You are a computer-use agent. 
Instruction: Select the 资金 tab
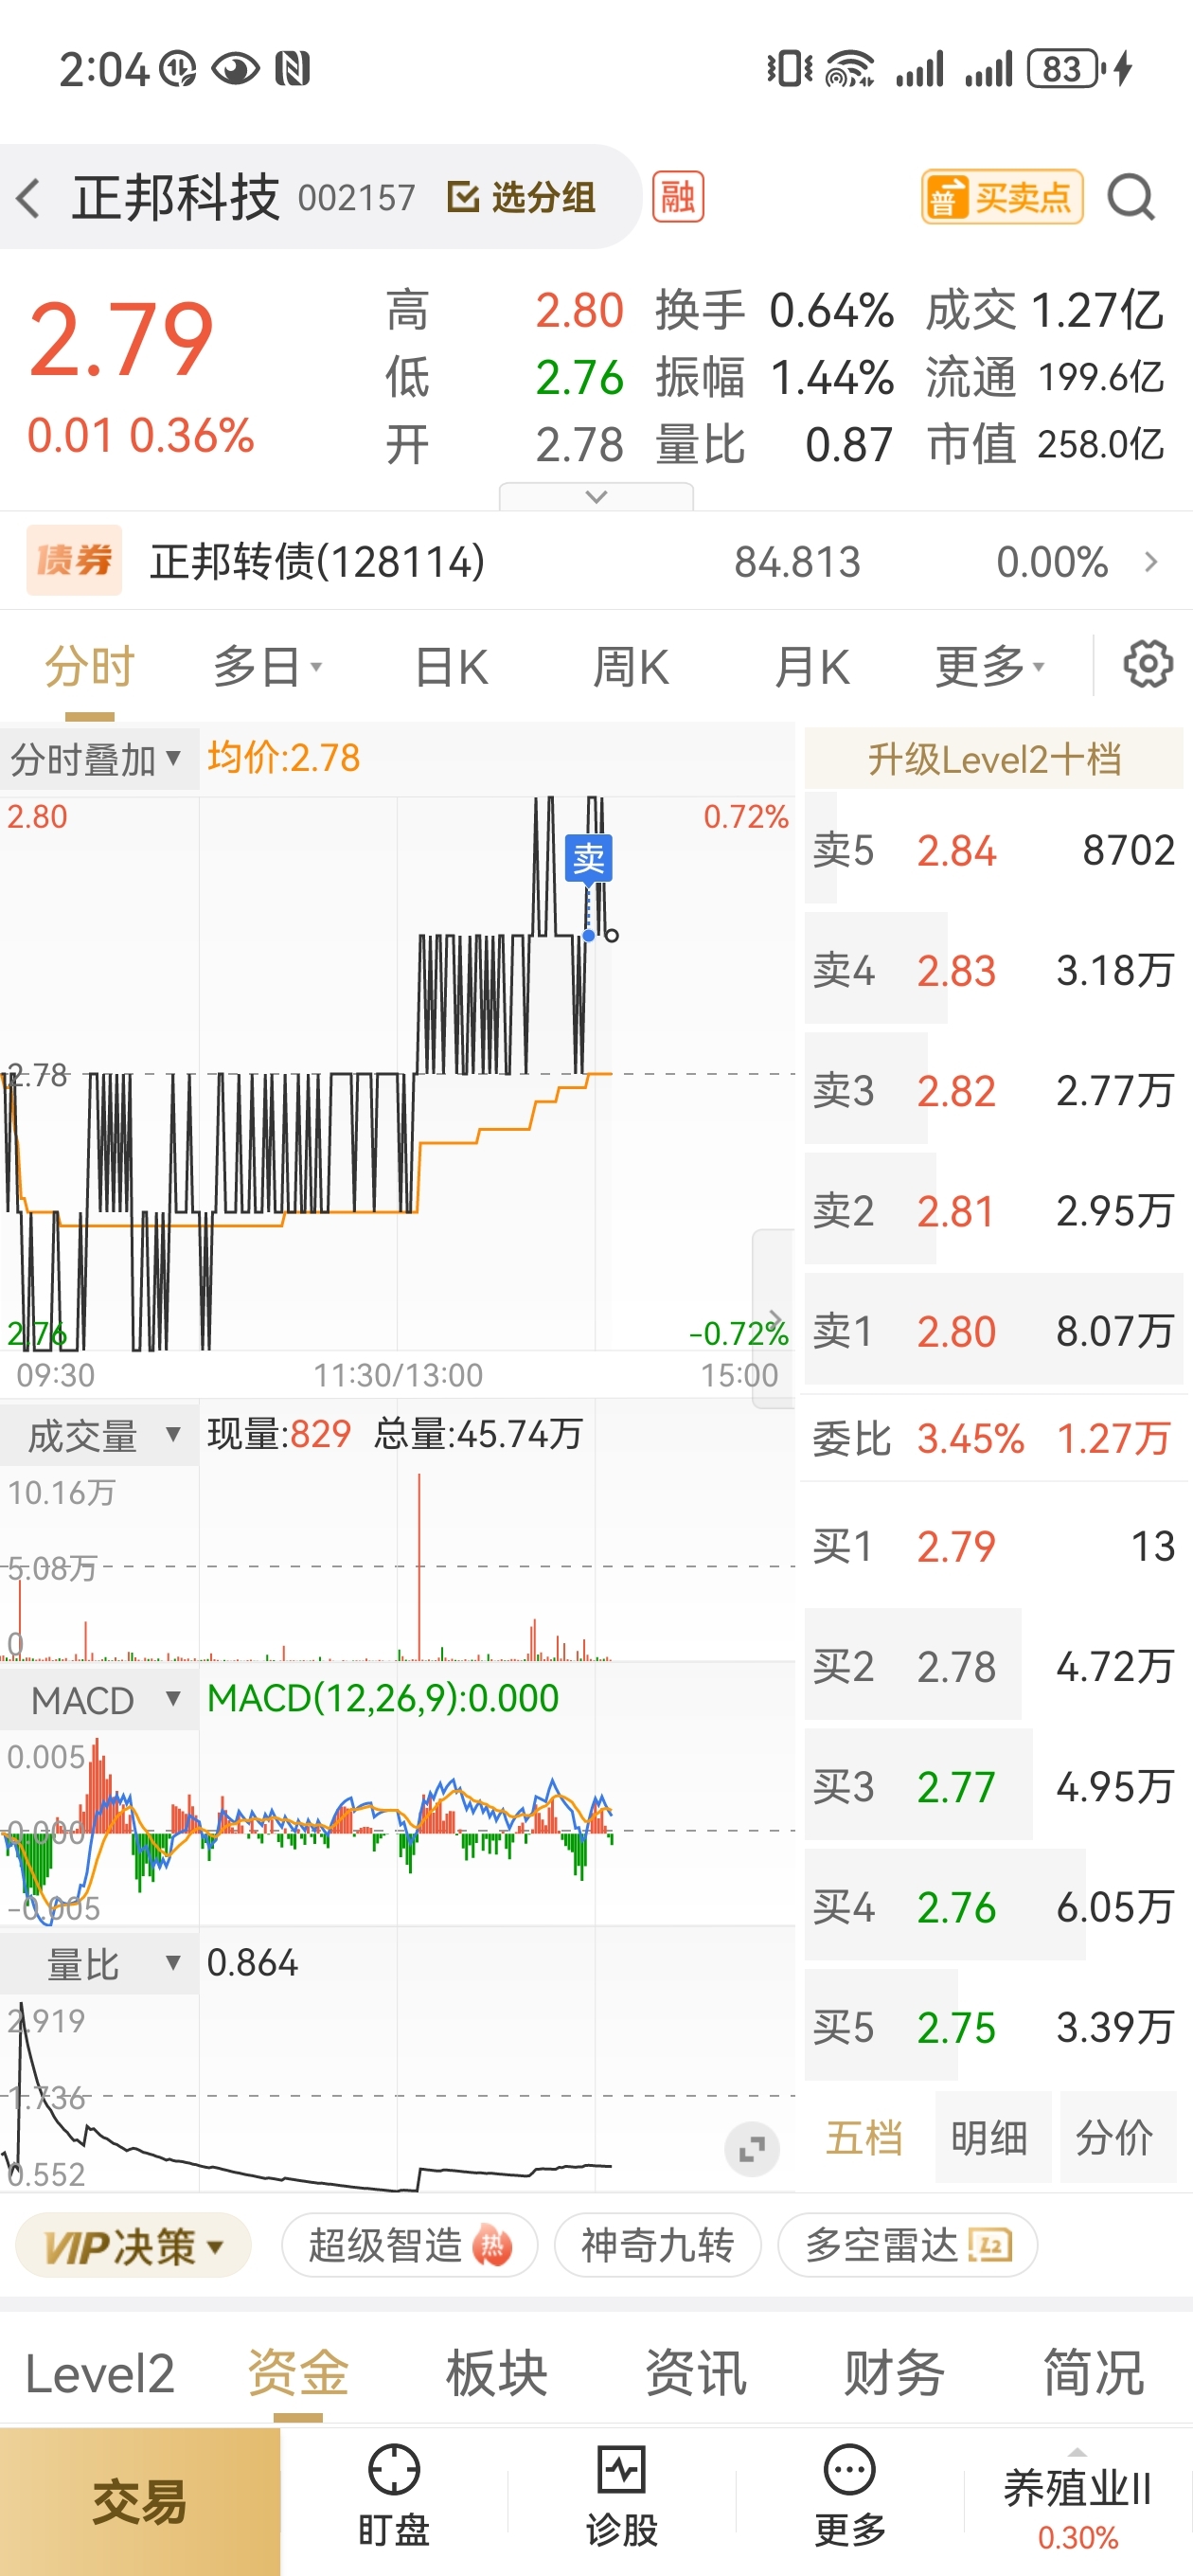[x=298, y=2374]
